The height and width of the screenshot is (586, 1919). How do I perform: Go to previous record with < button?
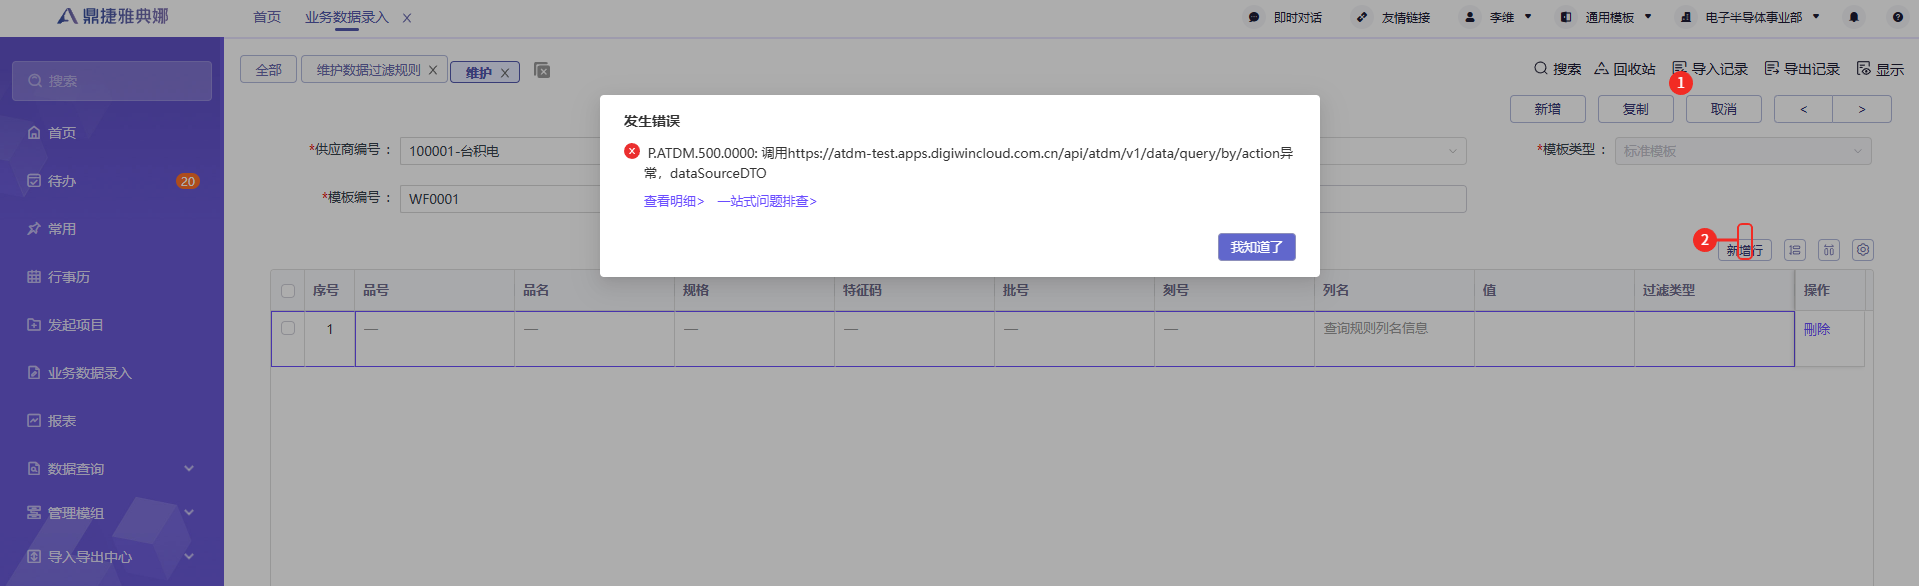click(x=1803, y=109)
